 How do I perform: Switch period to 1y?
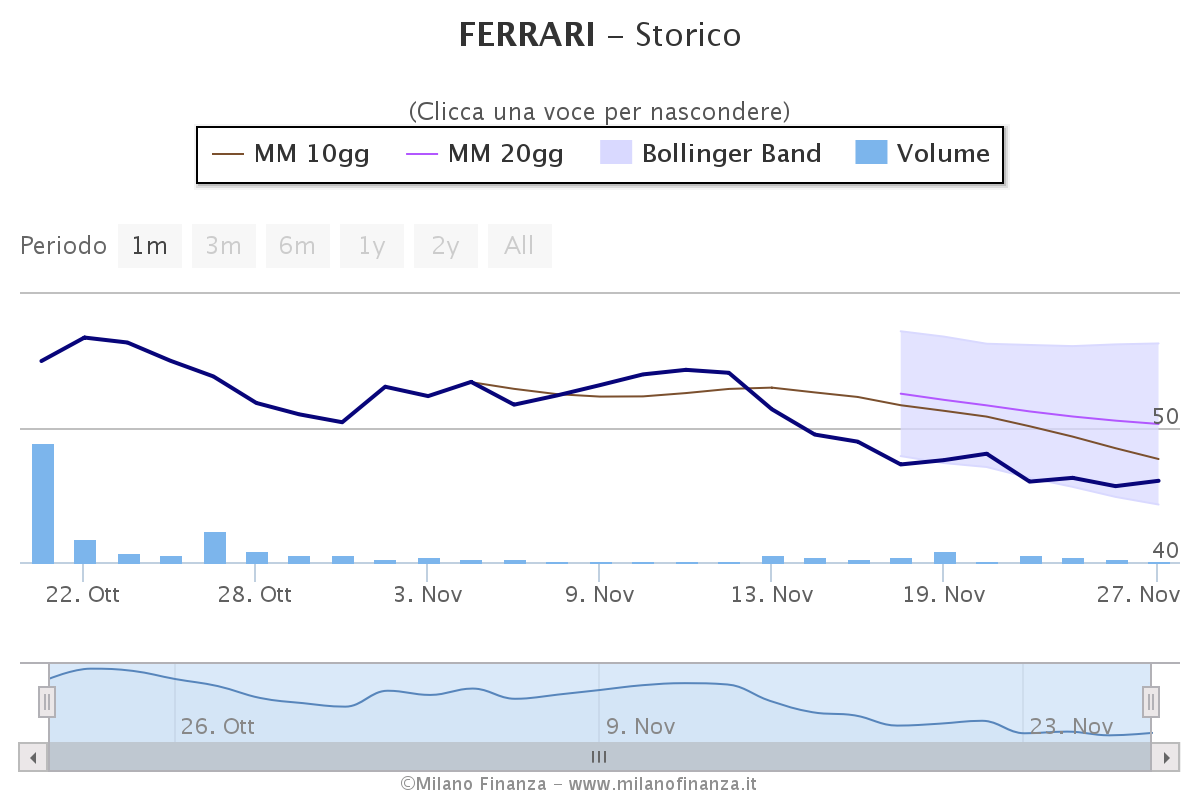tap(372, 246)
